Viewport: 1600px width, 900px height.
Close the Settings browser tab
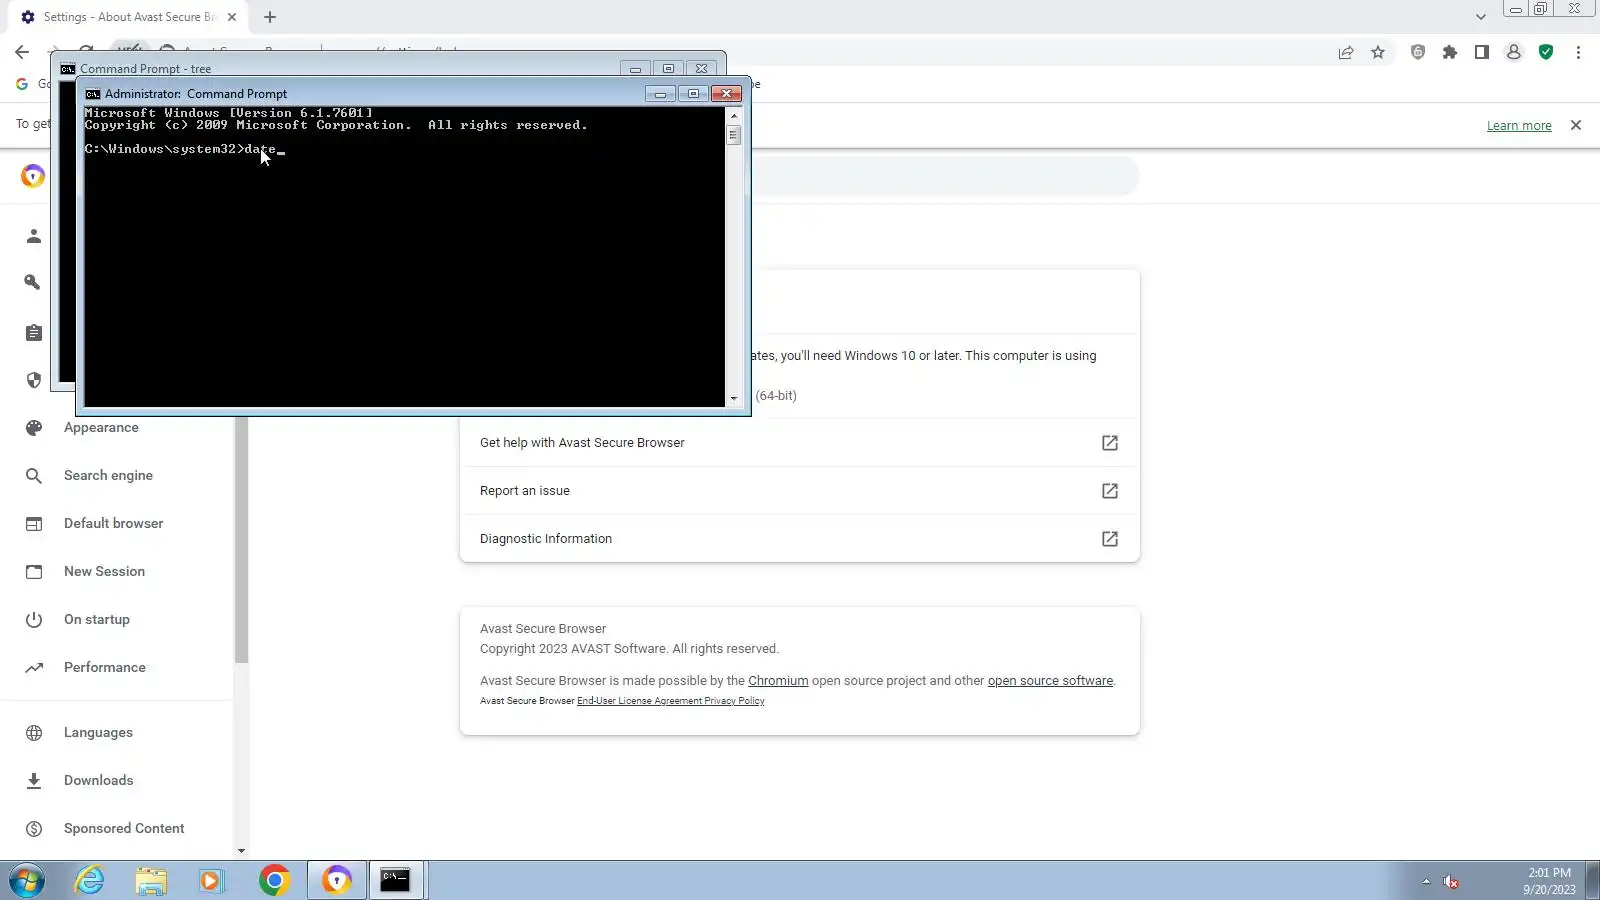tap(232, 17)
